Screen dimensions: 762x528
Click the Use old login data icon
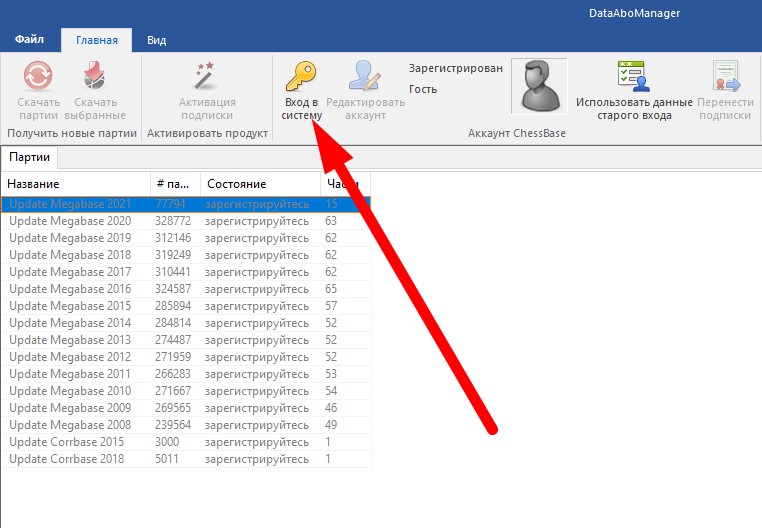pyautogui.click(x=633, y=77)
